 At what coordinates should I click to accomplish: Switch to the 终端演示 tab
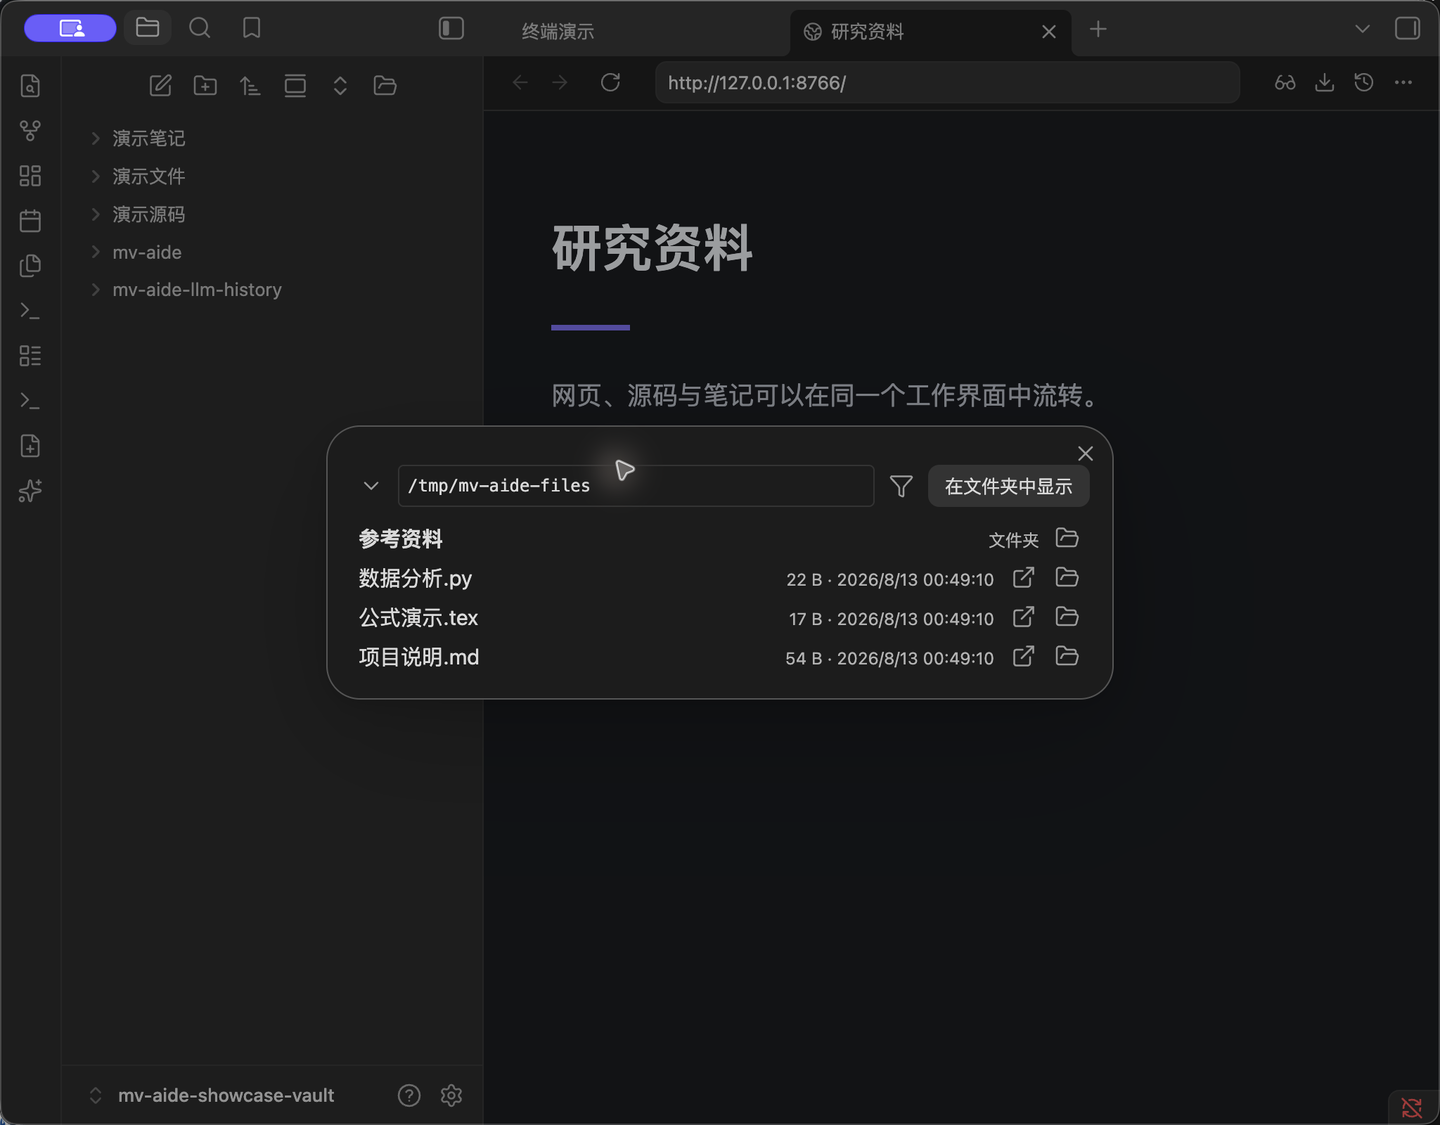click(558, 31)
